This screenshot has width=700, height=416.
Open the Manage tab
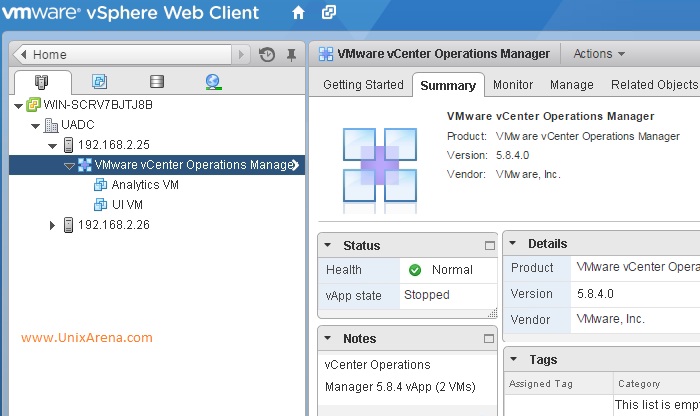tap(572, 84)
